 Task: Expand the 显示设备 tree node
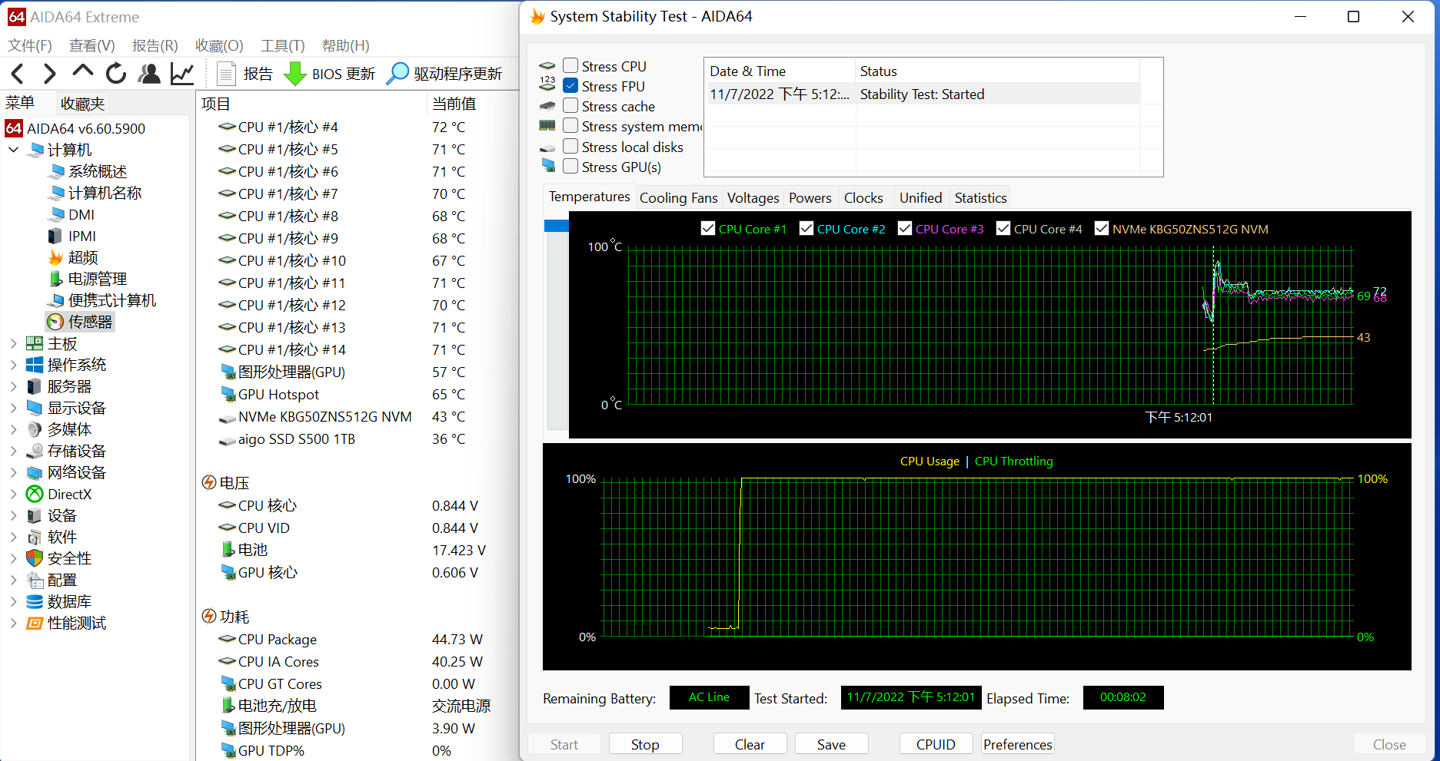(14, 408)
